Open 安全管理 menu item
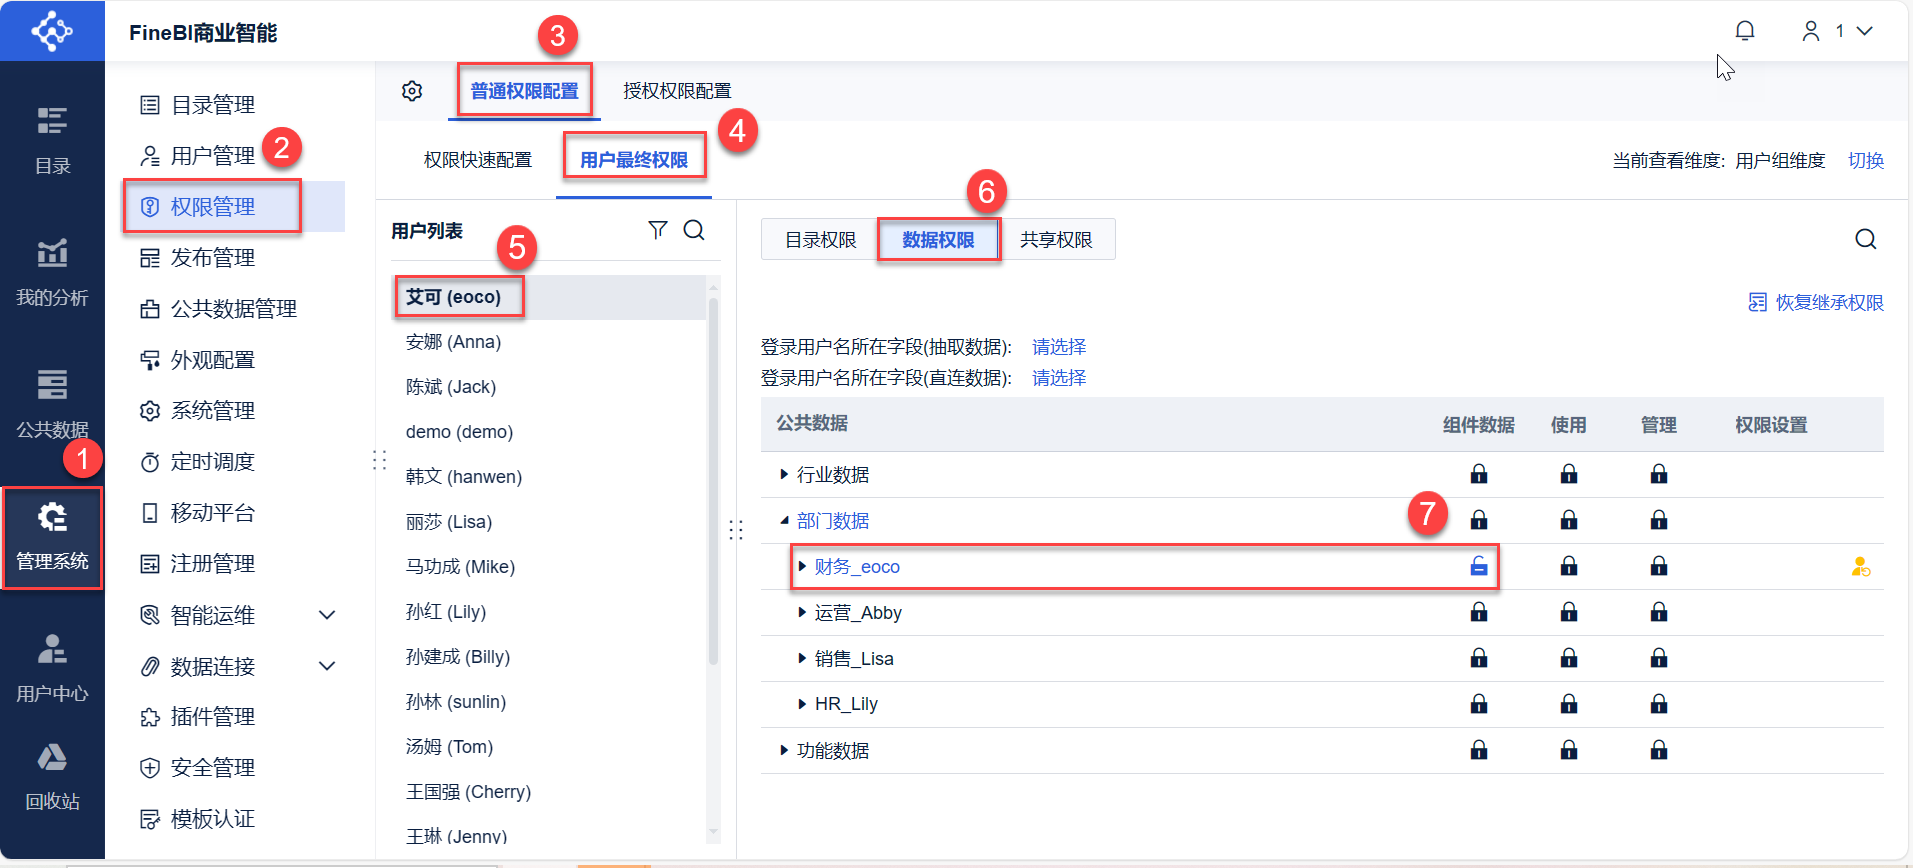 pyautogui.click(x=197, y=768)
